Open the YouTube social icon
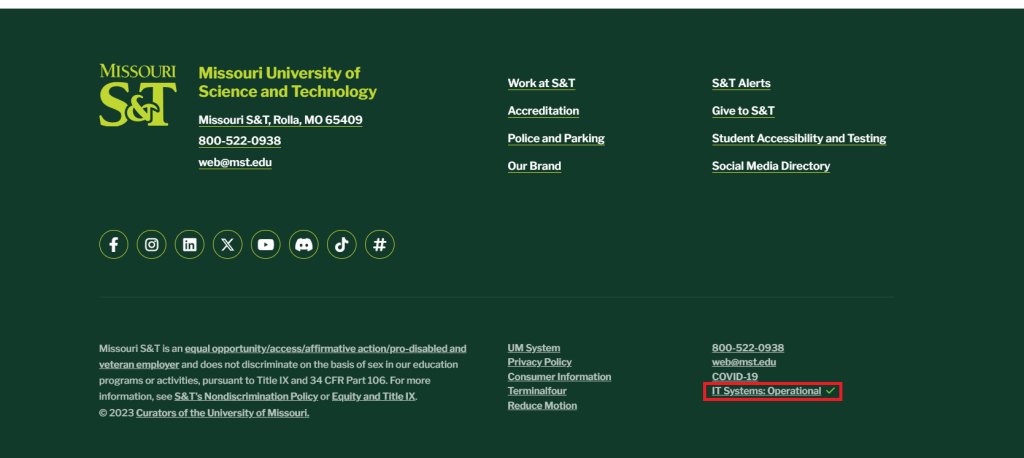The image size is (1024, 458). pos(266,244)
